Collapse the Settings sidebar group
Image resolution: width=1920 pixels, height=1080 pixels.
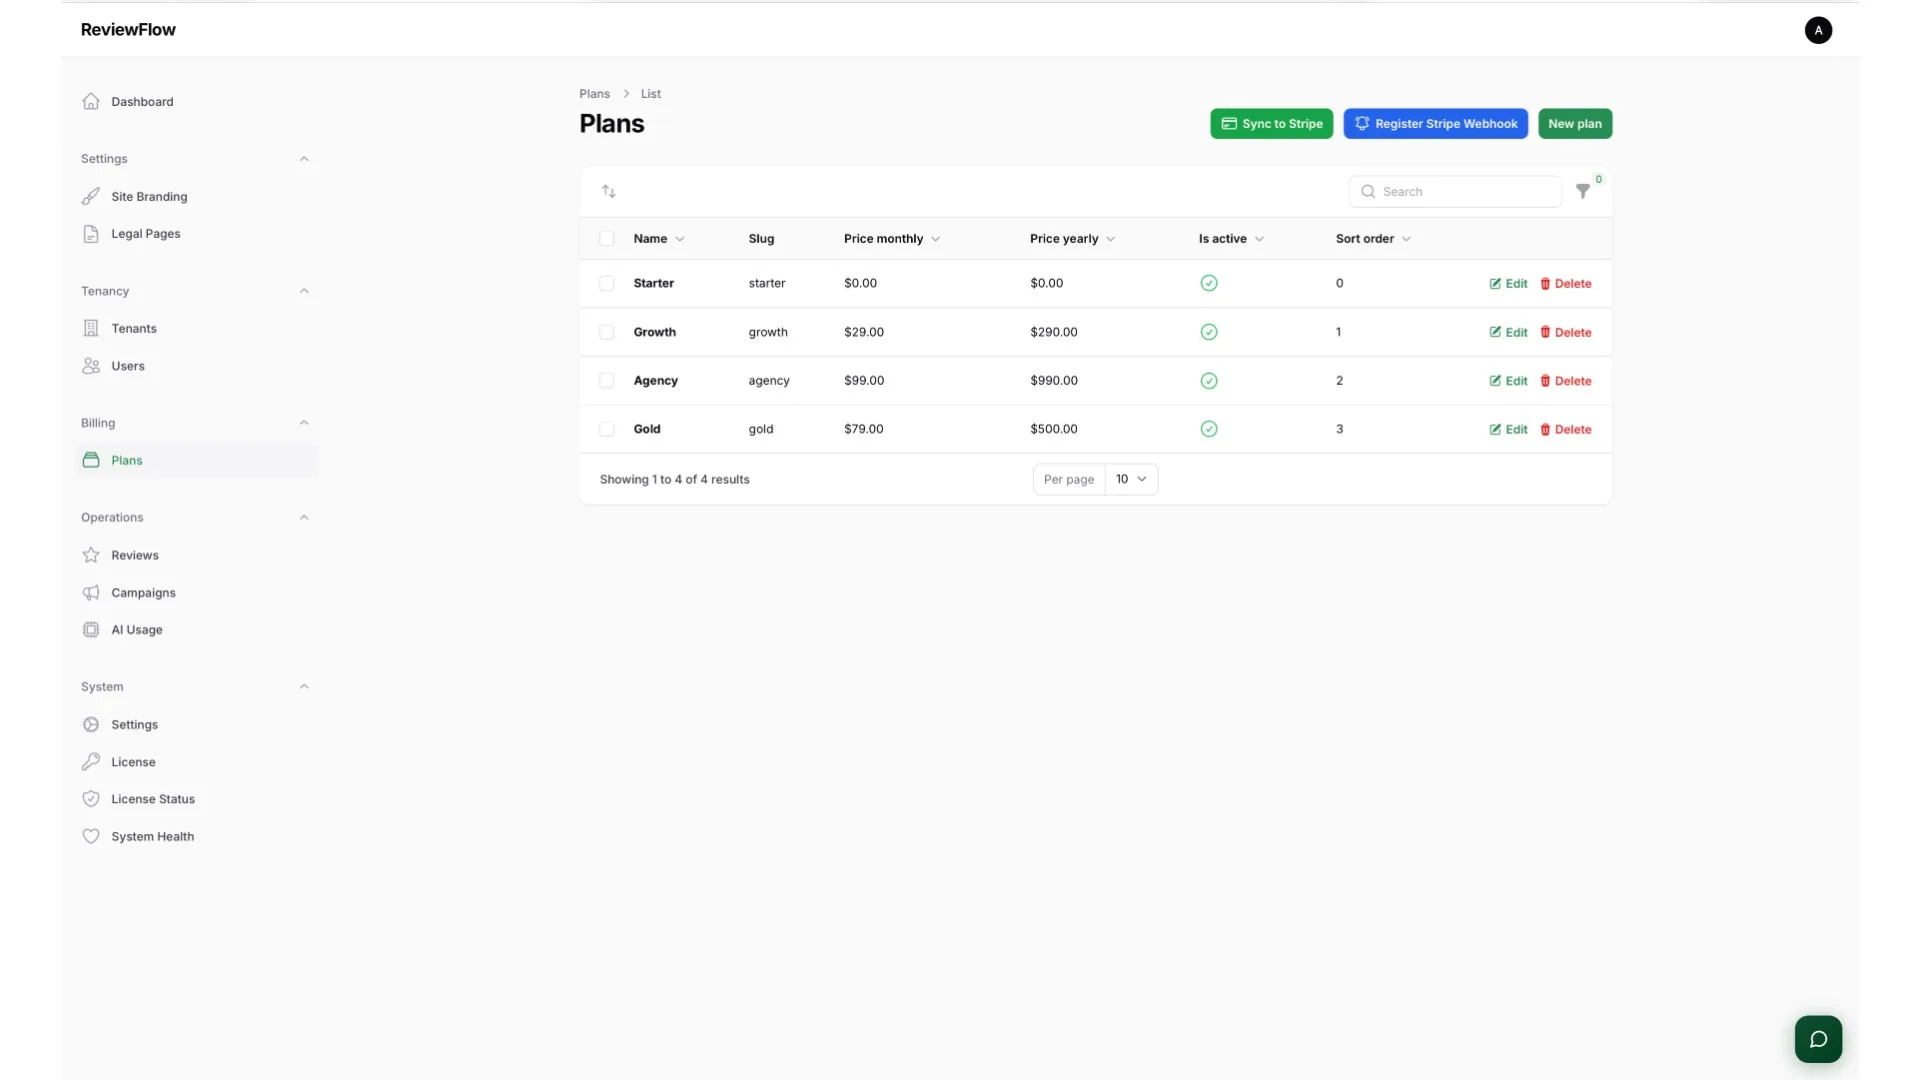(x=304, y=158)
